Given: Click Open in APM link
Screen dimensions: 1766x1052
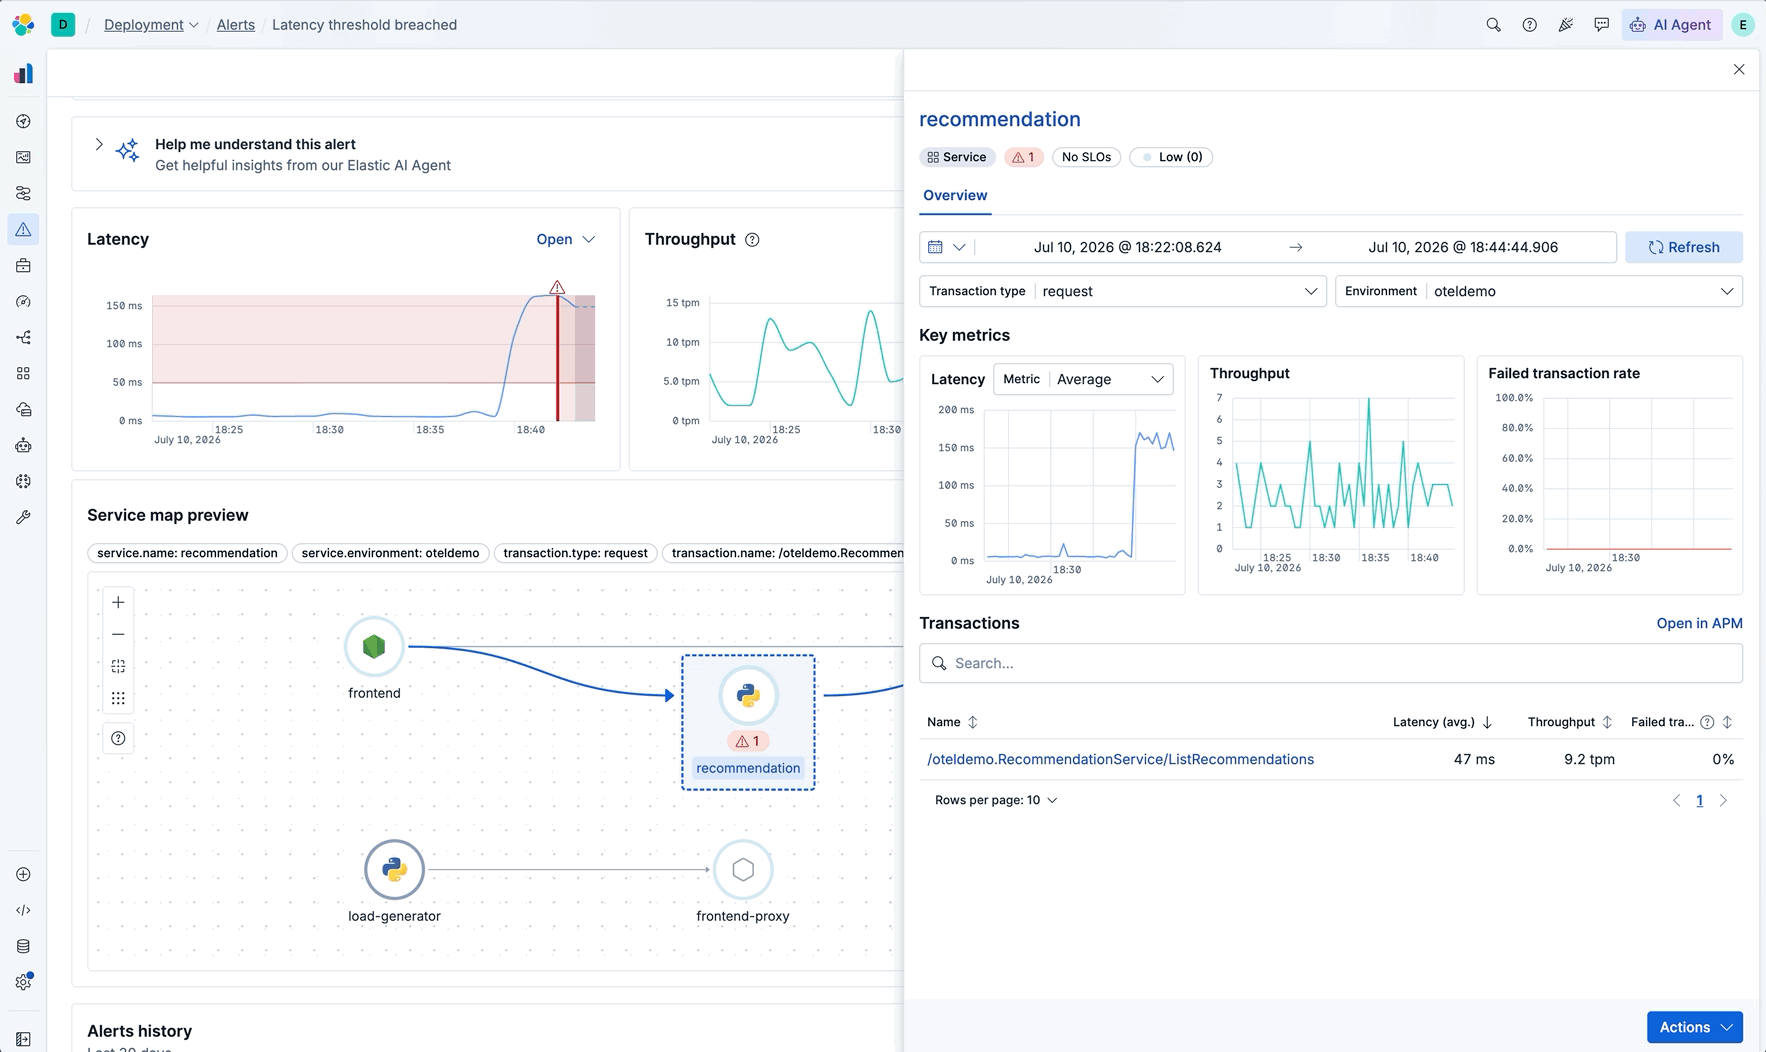Looking at the screenshot, I should pos(1699,623).
